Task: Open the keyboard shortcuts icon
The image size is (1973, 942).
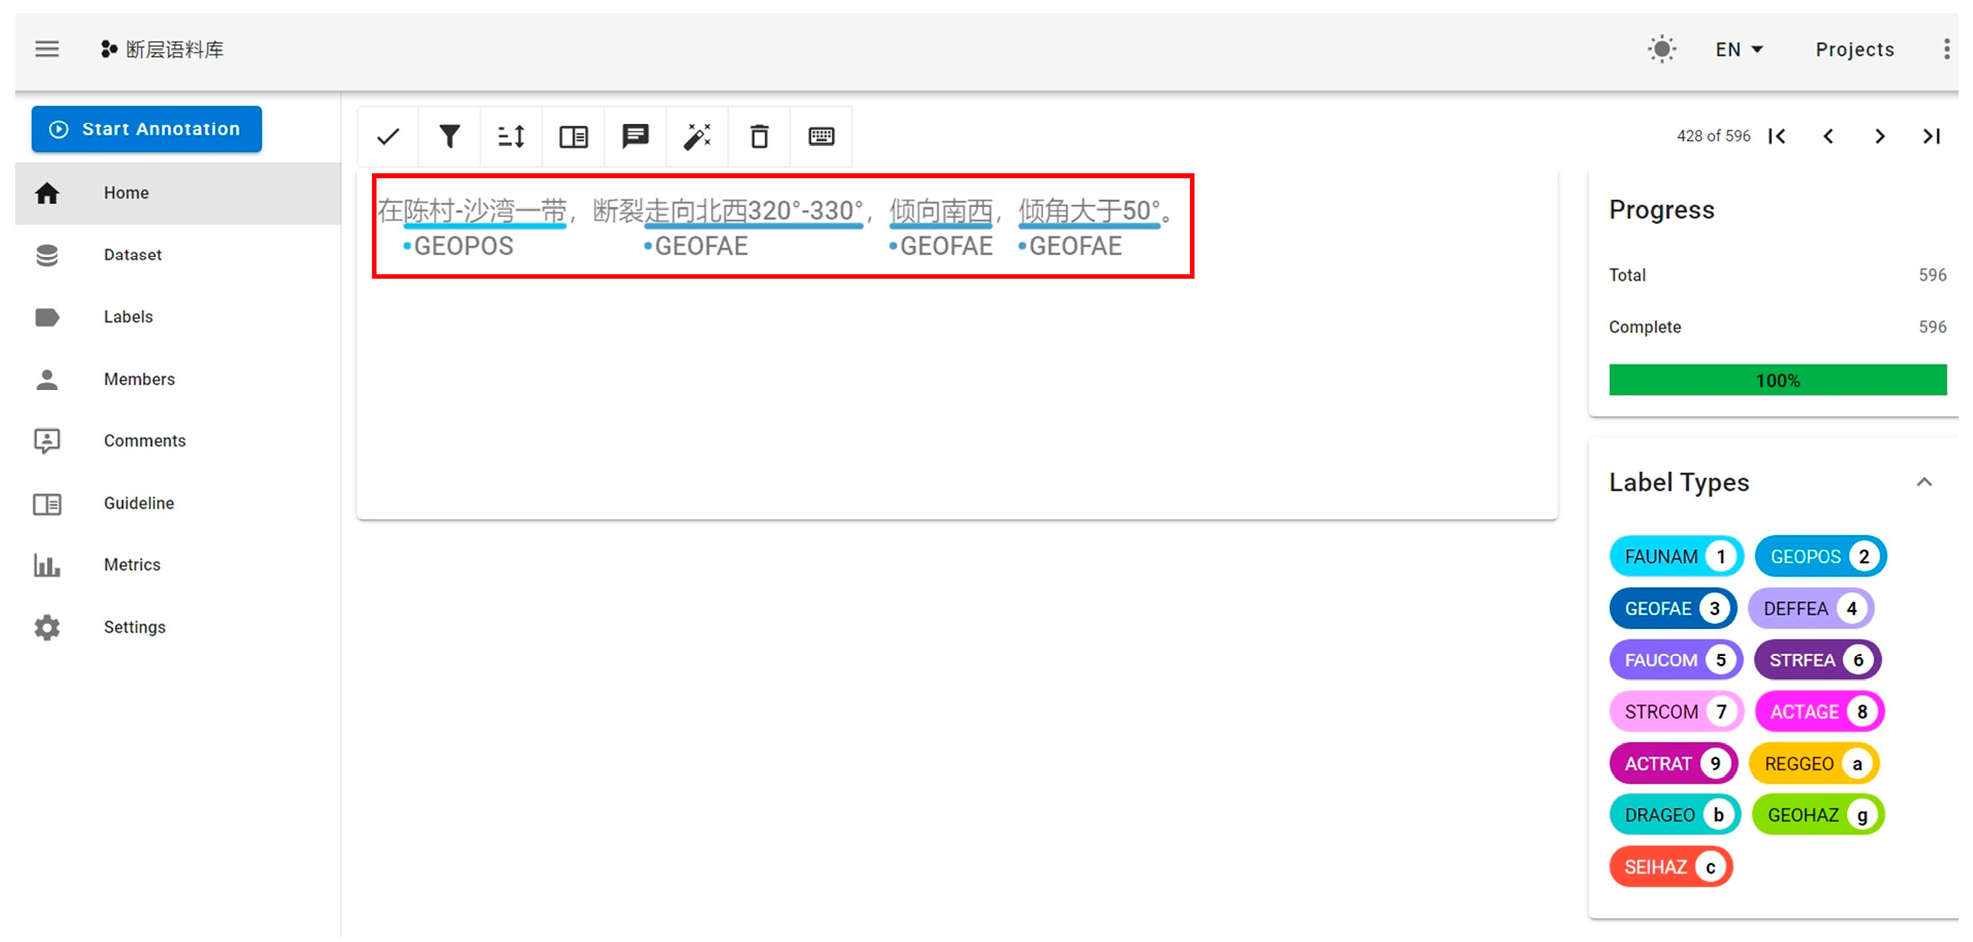Action: click(x=821, y=136)
